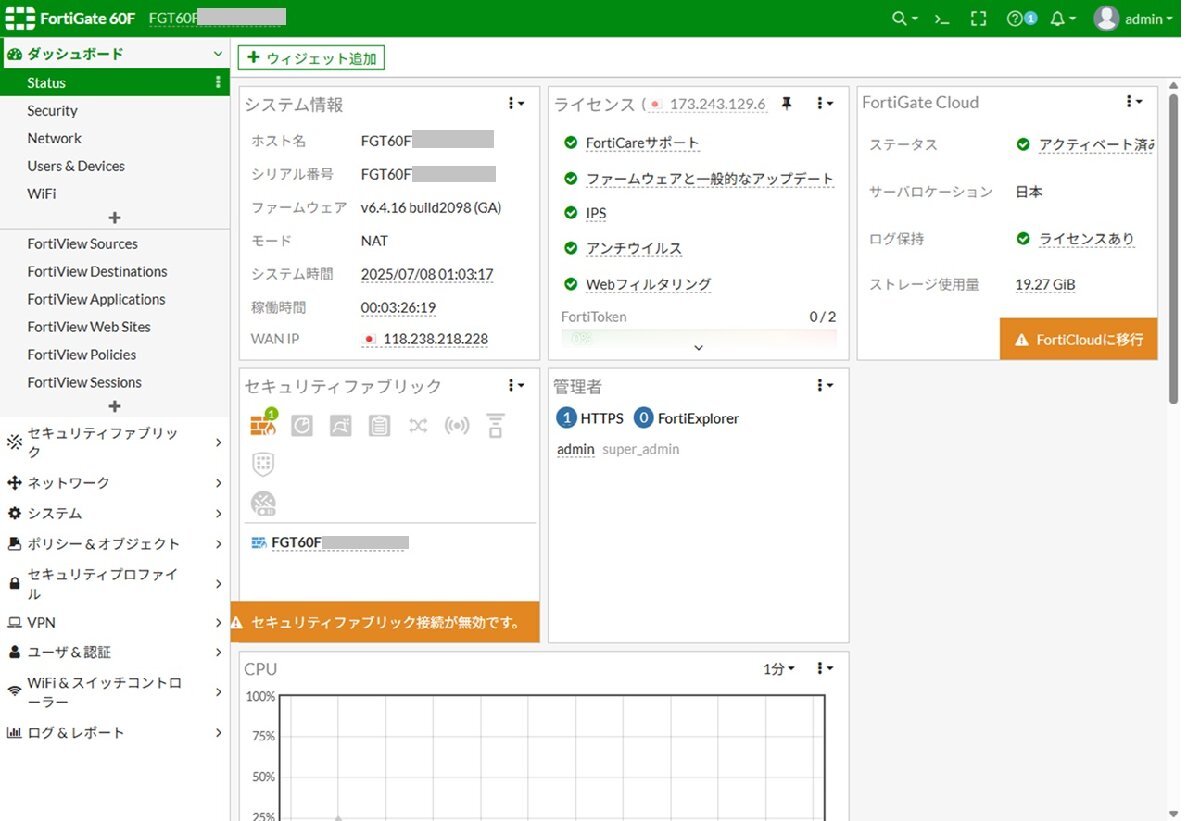Click the FortiCloudに移行 button

coord(1079,340)
